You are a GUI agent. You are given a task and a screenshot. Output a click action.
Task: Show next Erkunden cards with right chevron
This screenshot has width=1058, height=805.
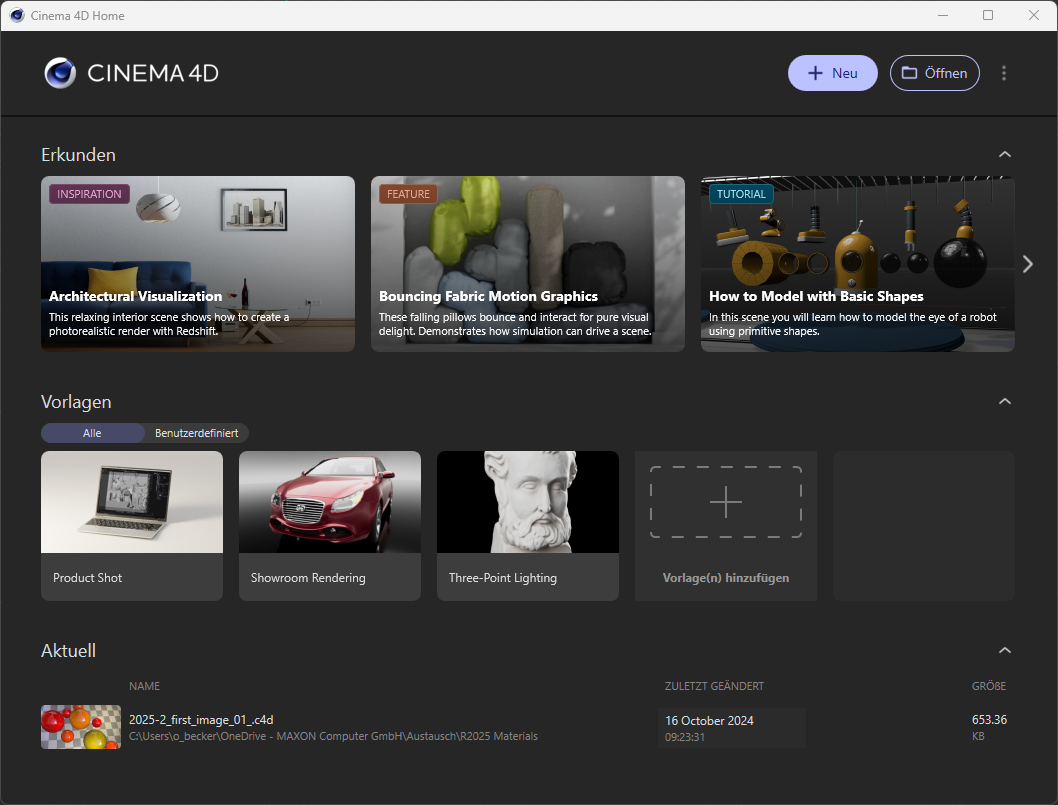[1028, 264]
